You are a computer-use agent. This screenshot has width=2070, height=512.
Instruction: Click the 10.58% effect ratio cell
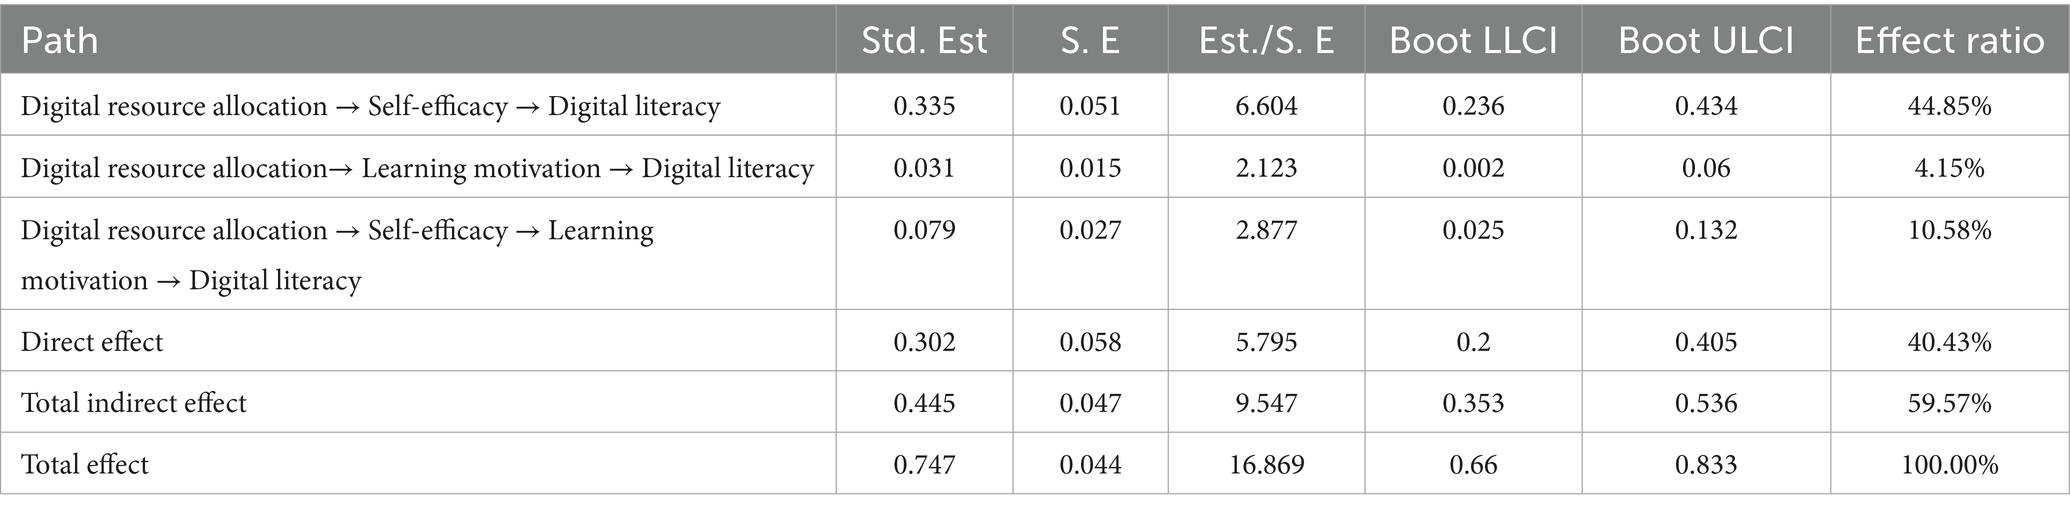pos(1949,230)
